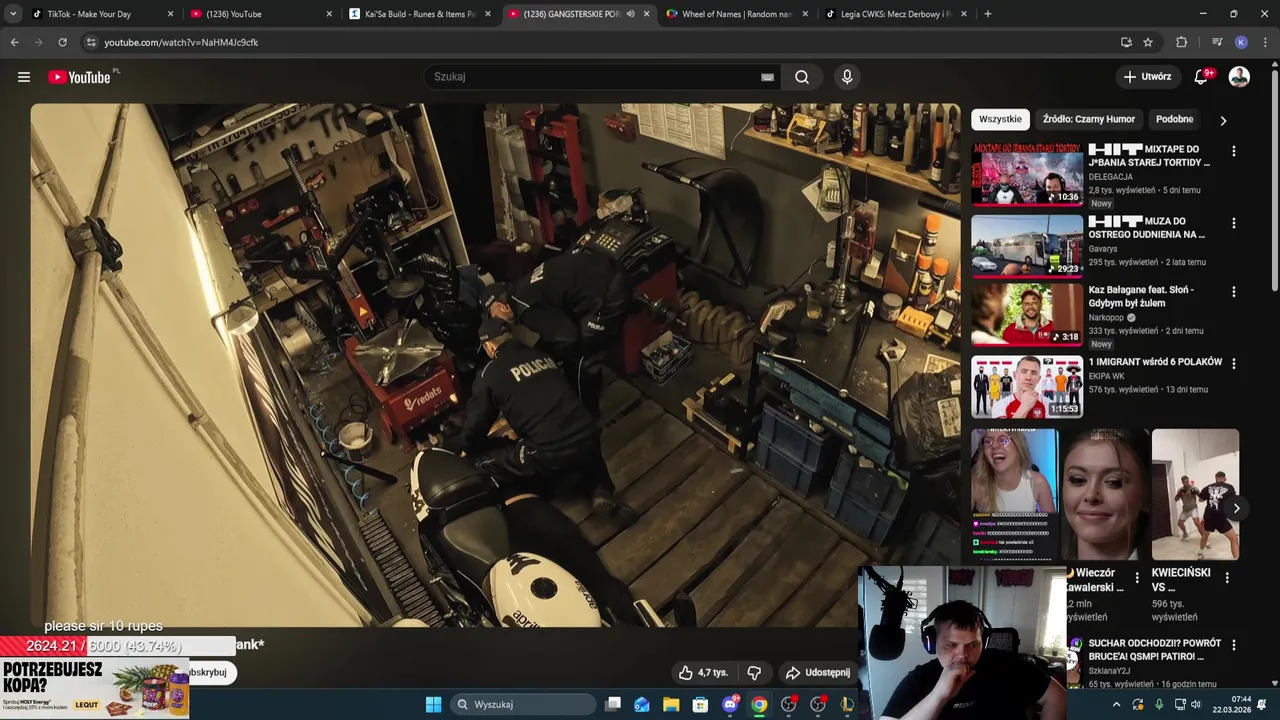Open options for MIXTAPE DO J*BANIA video

tap(1233, 151)
